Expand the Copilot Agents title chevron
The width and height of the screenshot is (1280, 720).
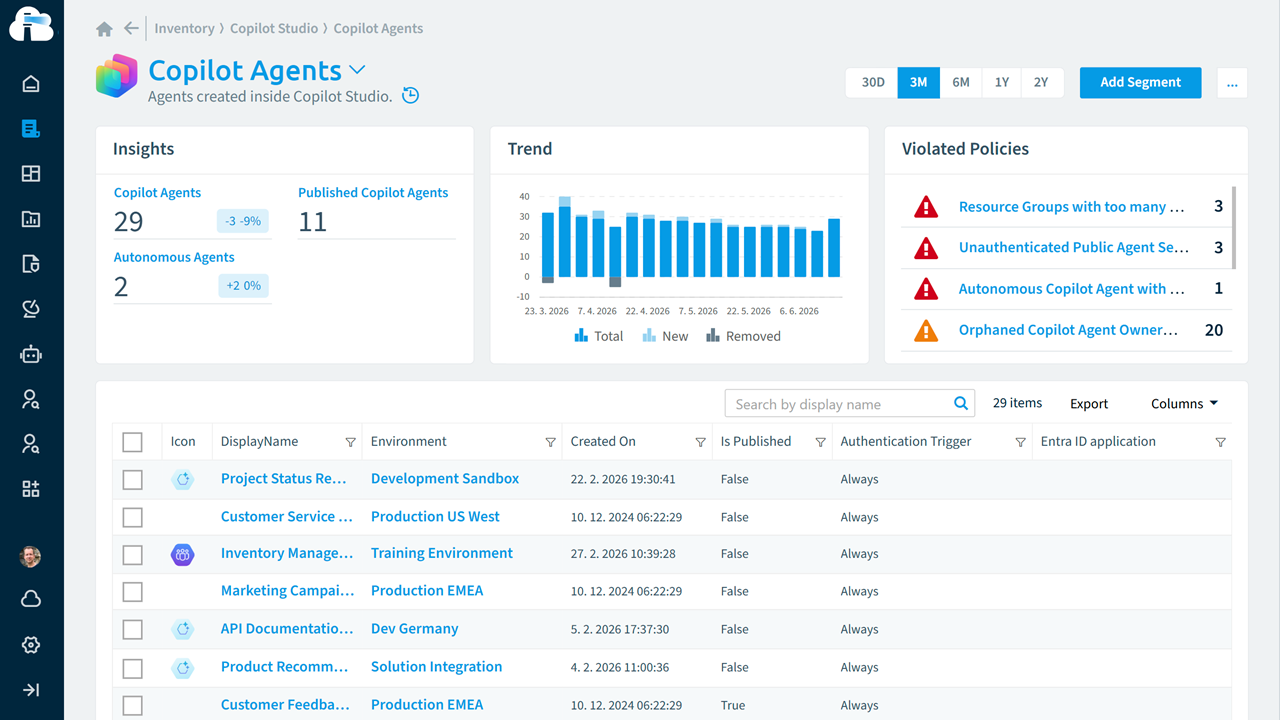click(x=357, y=70)
